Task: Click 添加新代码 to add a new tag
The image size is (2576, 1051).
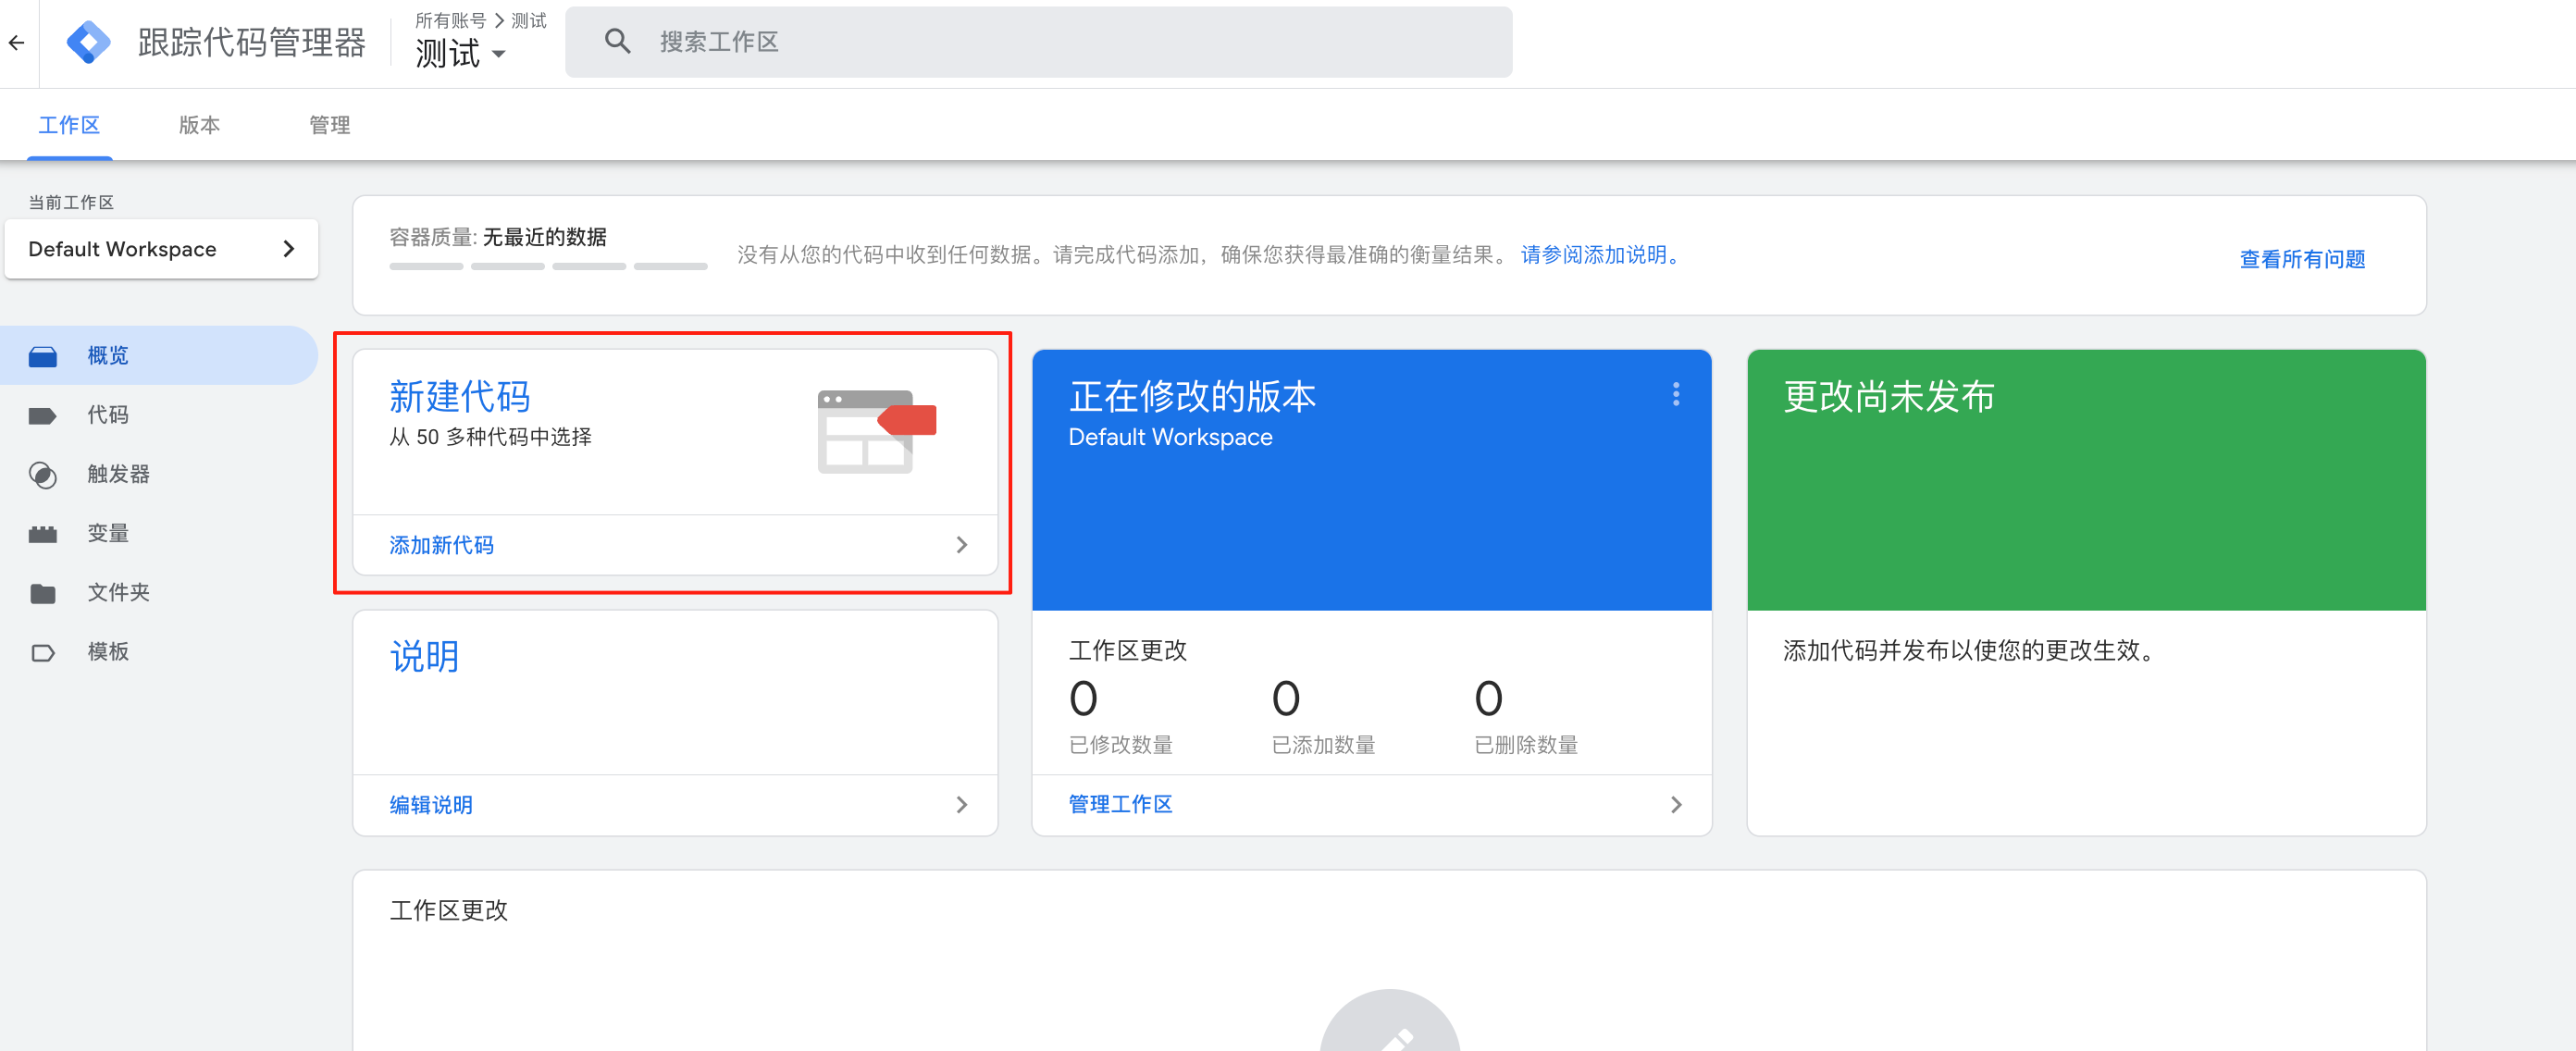Action: tap(440, 545)
